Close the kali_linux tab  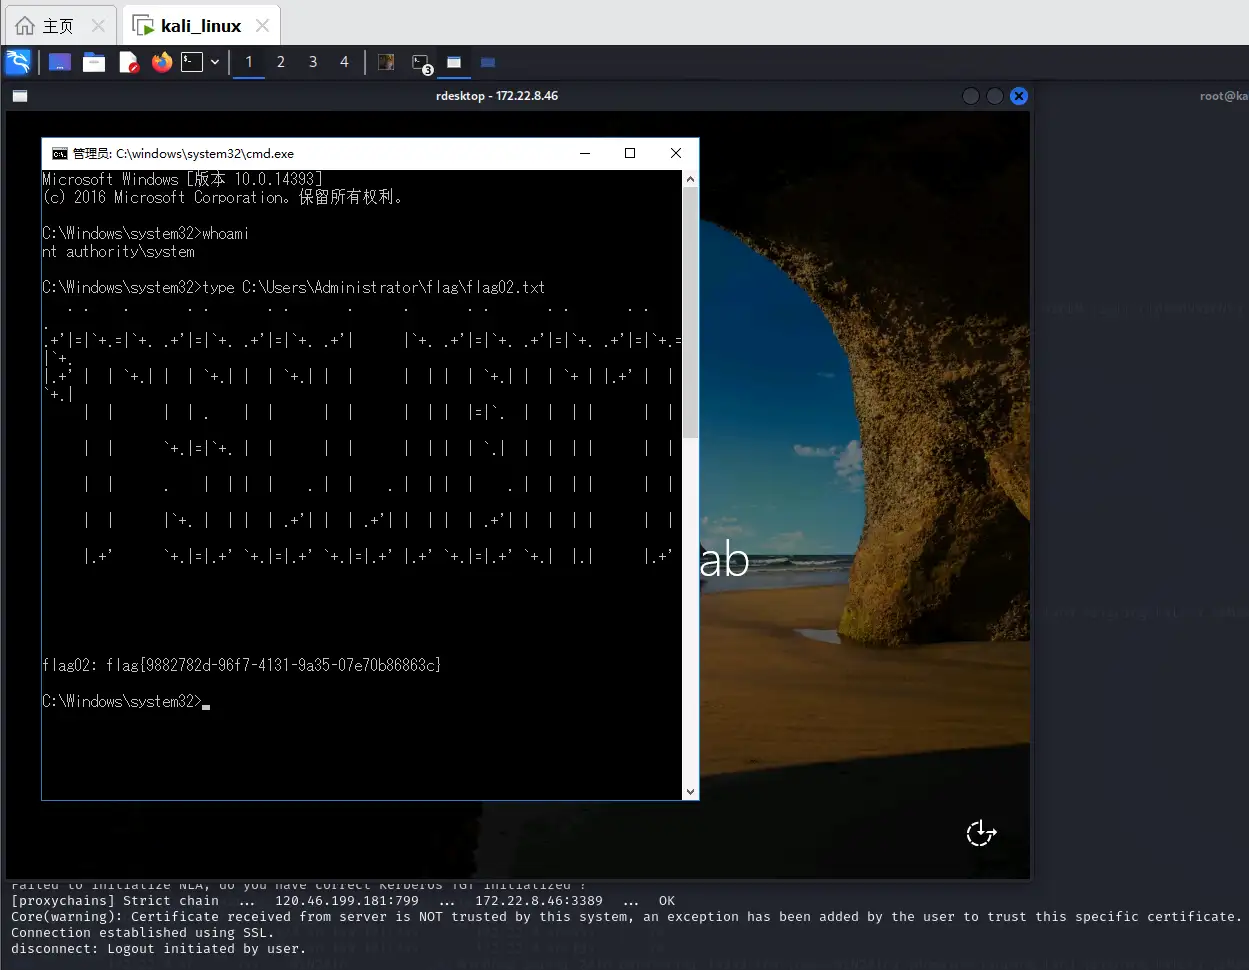[262, 26]
